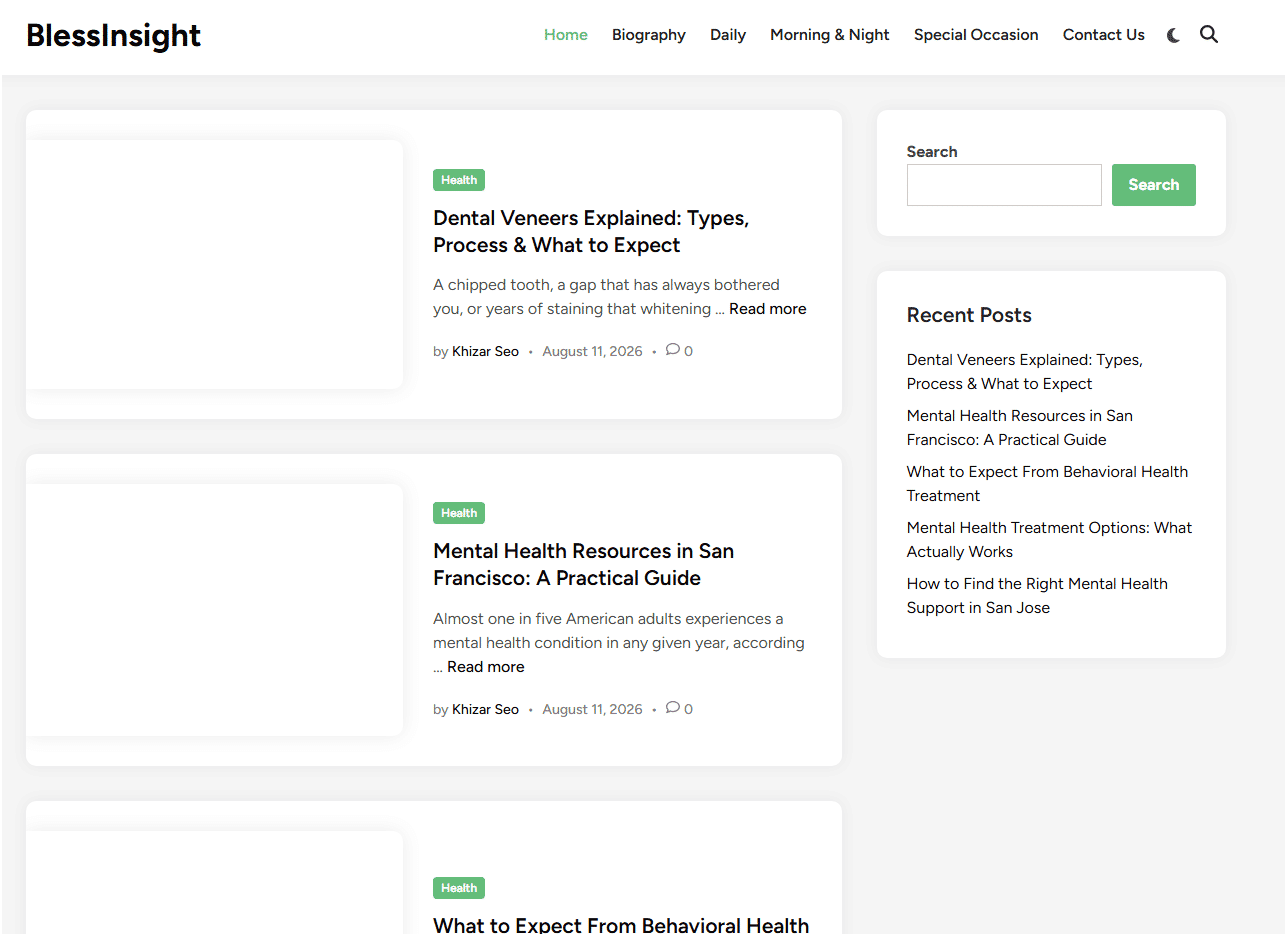Click Read more on Dental Veneers excerpt
Screen dimensions: 1287x936
tap(768, 309)
